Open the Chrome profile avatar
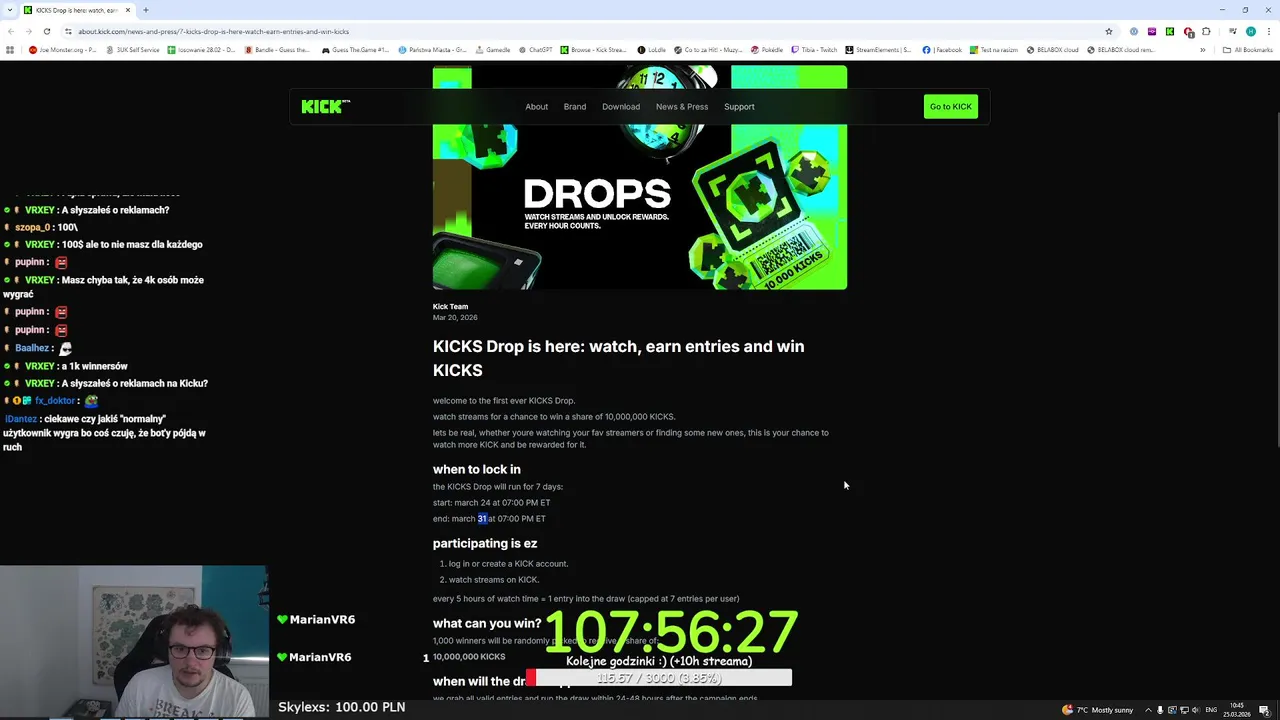This screenshot has height=720, width=1280. [1250, 31]
